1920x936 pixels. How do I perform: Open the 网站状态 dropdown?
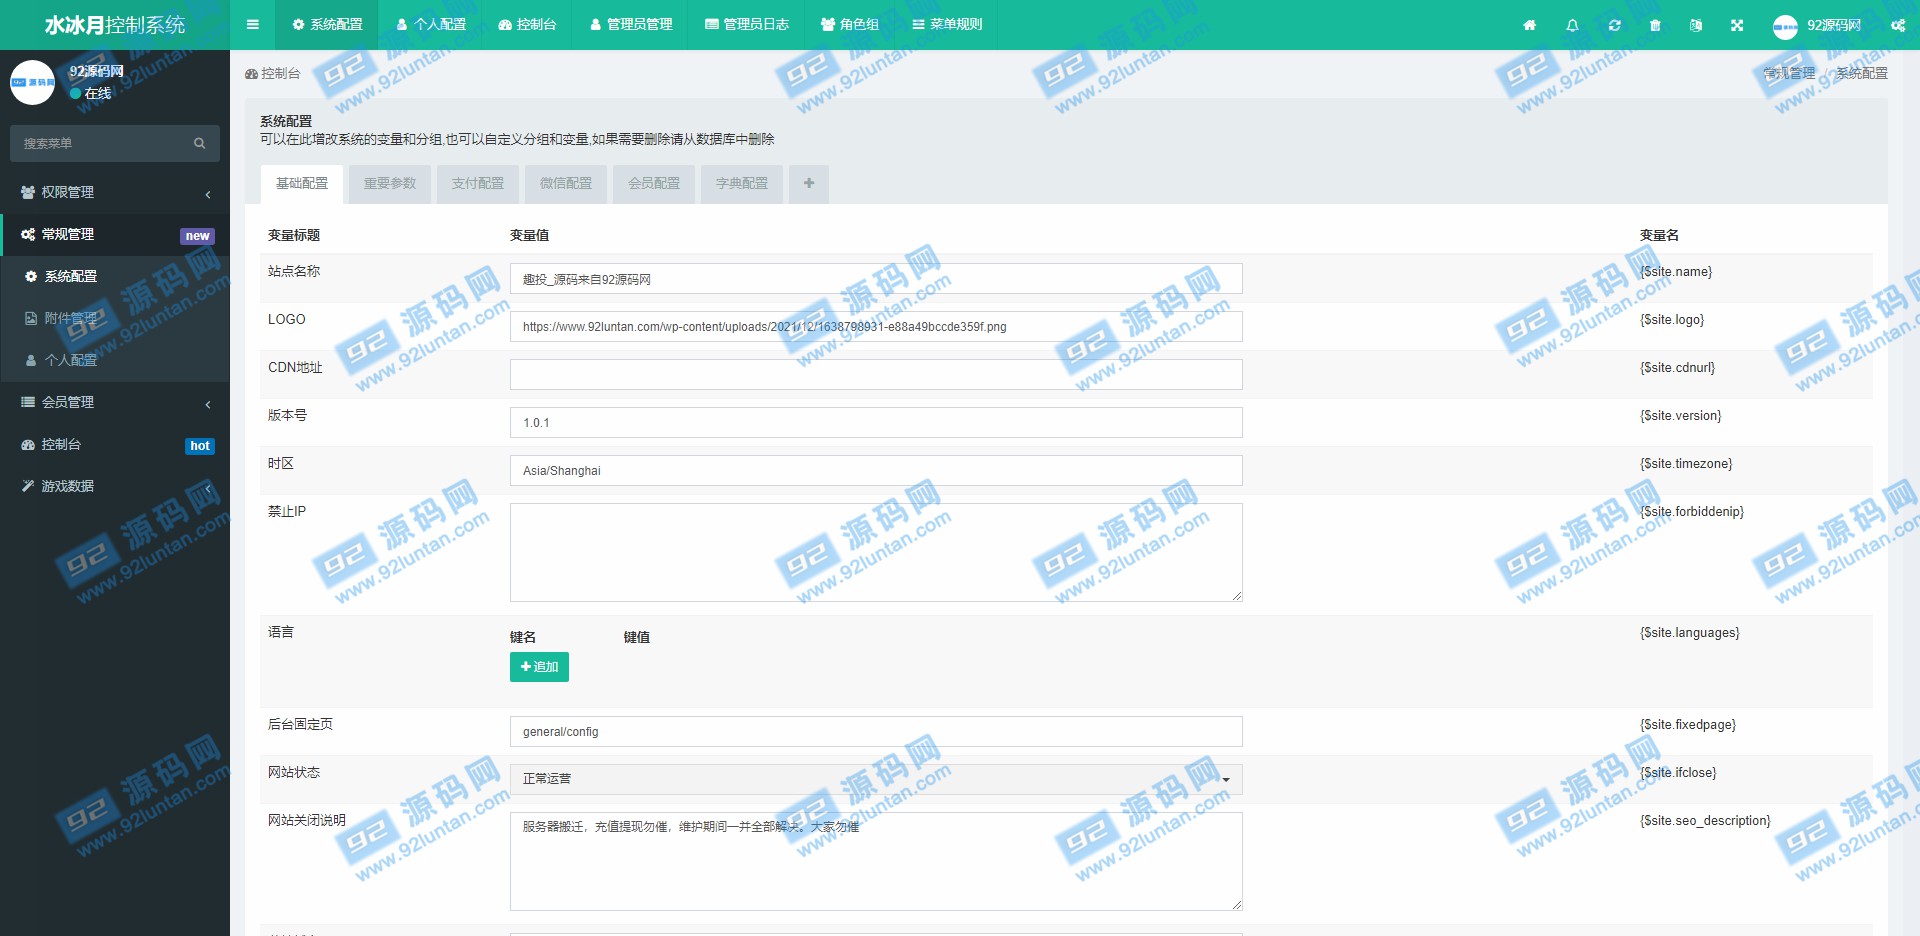876,780
